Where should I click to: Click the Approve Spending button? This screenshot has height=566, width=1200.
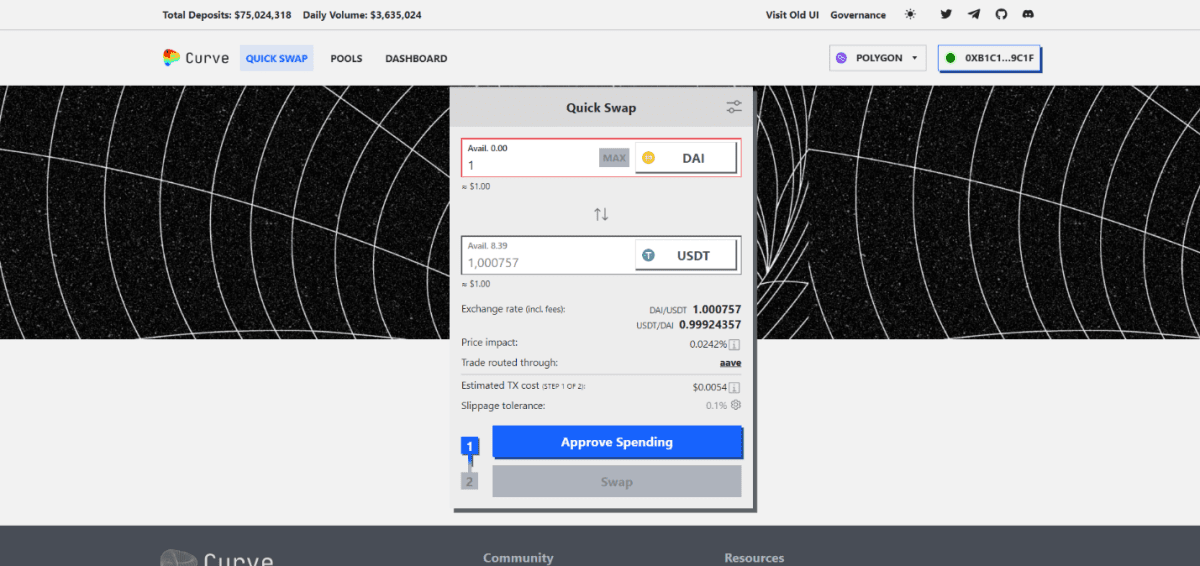[x=617, y=442]
